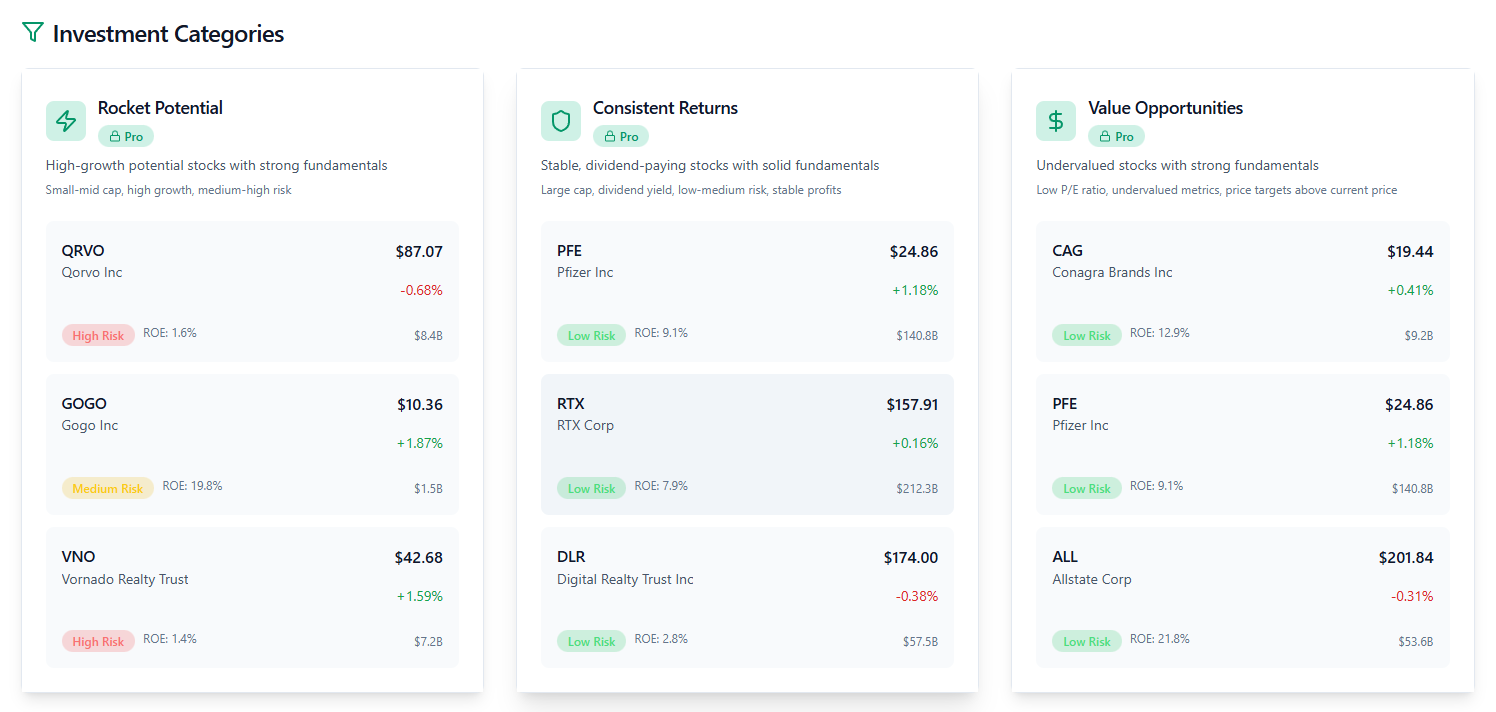This screenshot has width=1496, height=712.
Task: Click the Pro lock badge under Rocket Potential
Action: coord(126,136)
